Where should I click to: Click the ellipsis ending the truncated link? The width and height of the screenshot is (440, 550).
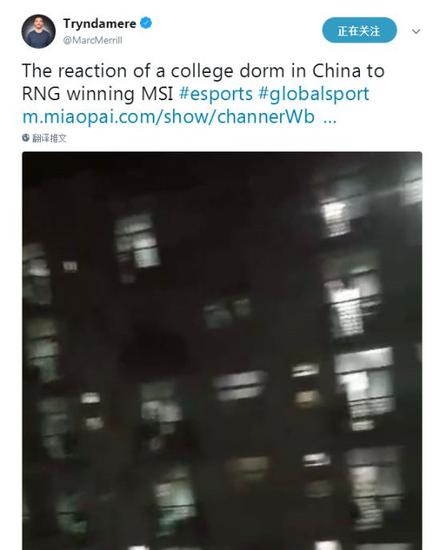point(329,118)
